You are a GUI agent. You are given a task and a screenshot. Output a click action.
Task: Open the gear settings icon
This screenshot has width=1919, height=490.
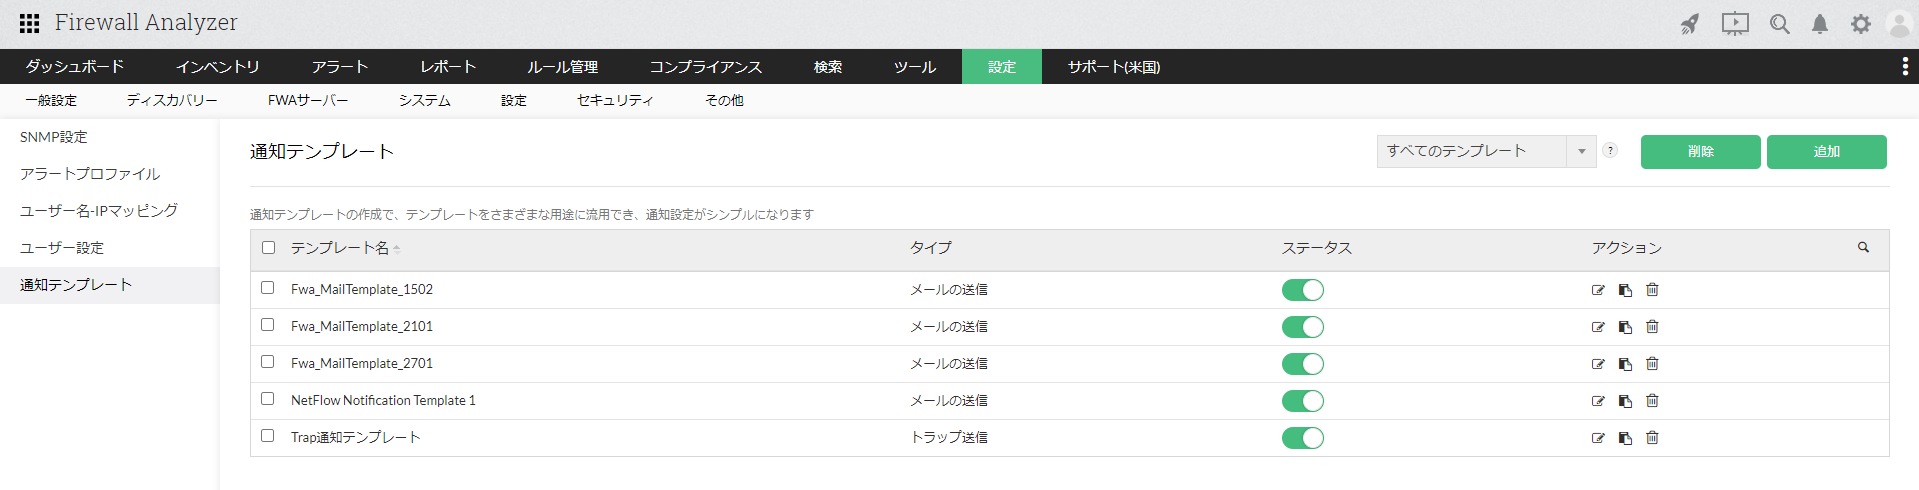(1860, 24)
